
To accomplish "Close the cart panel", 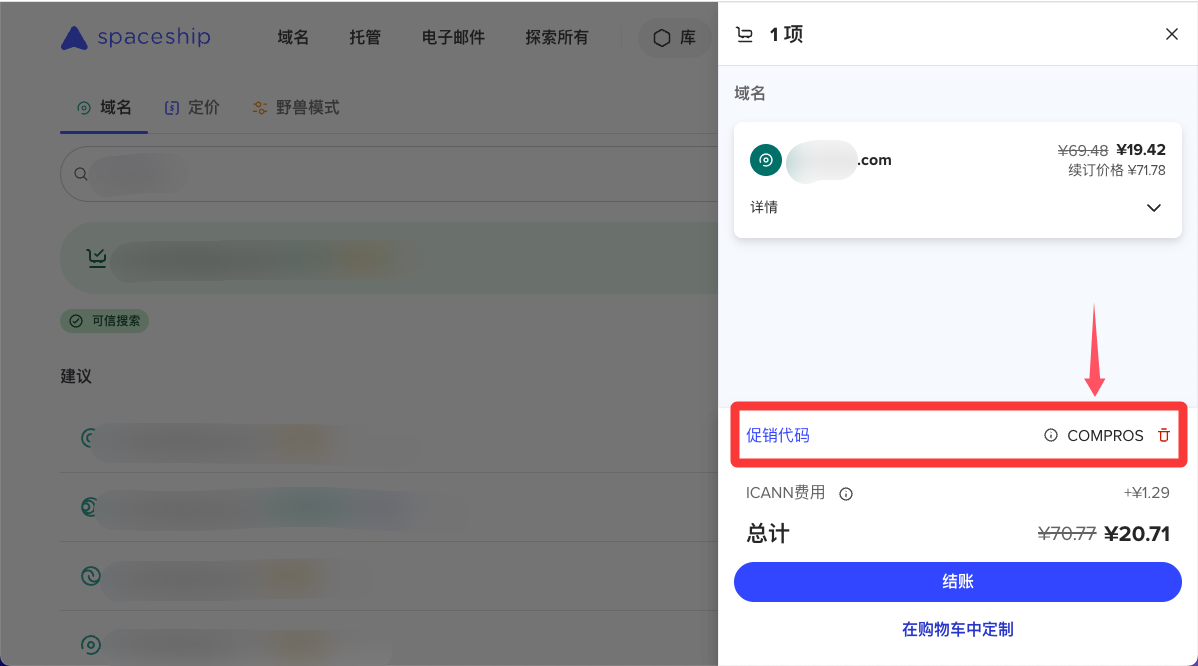I will (1172, 34).
